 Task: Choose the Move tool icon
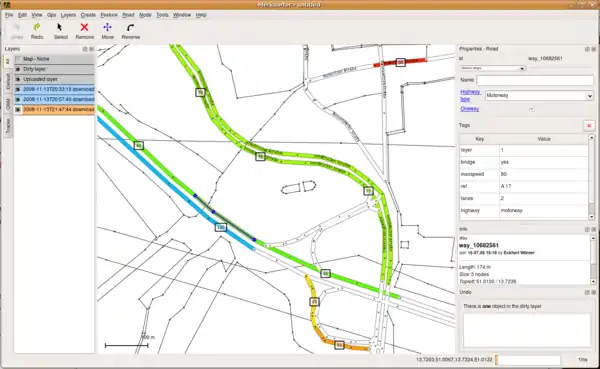[108, 27]
